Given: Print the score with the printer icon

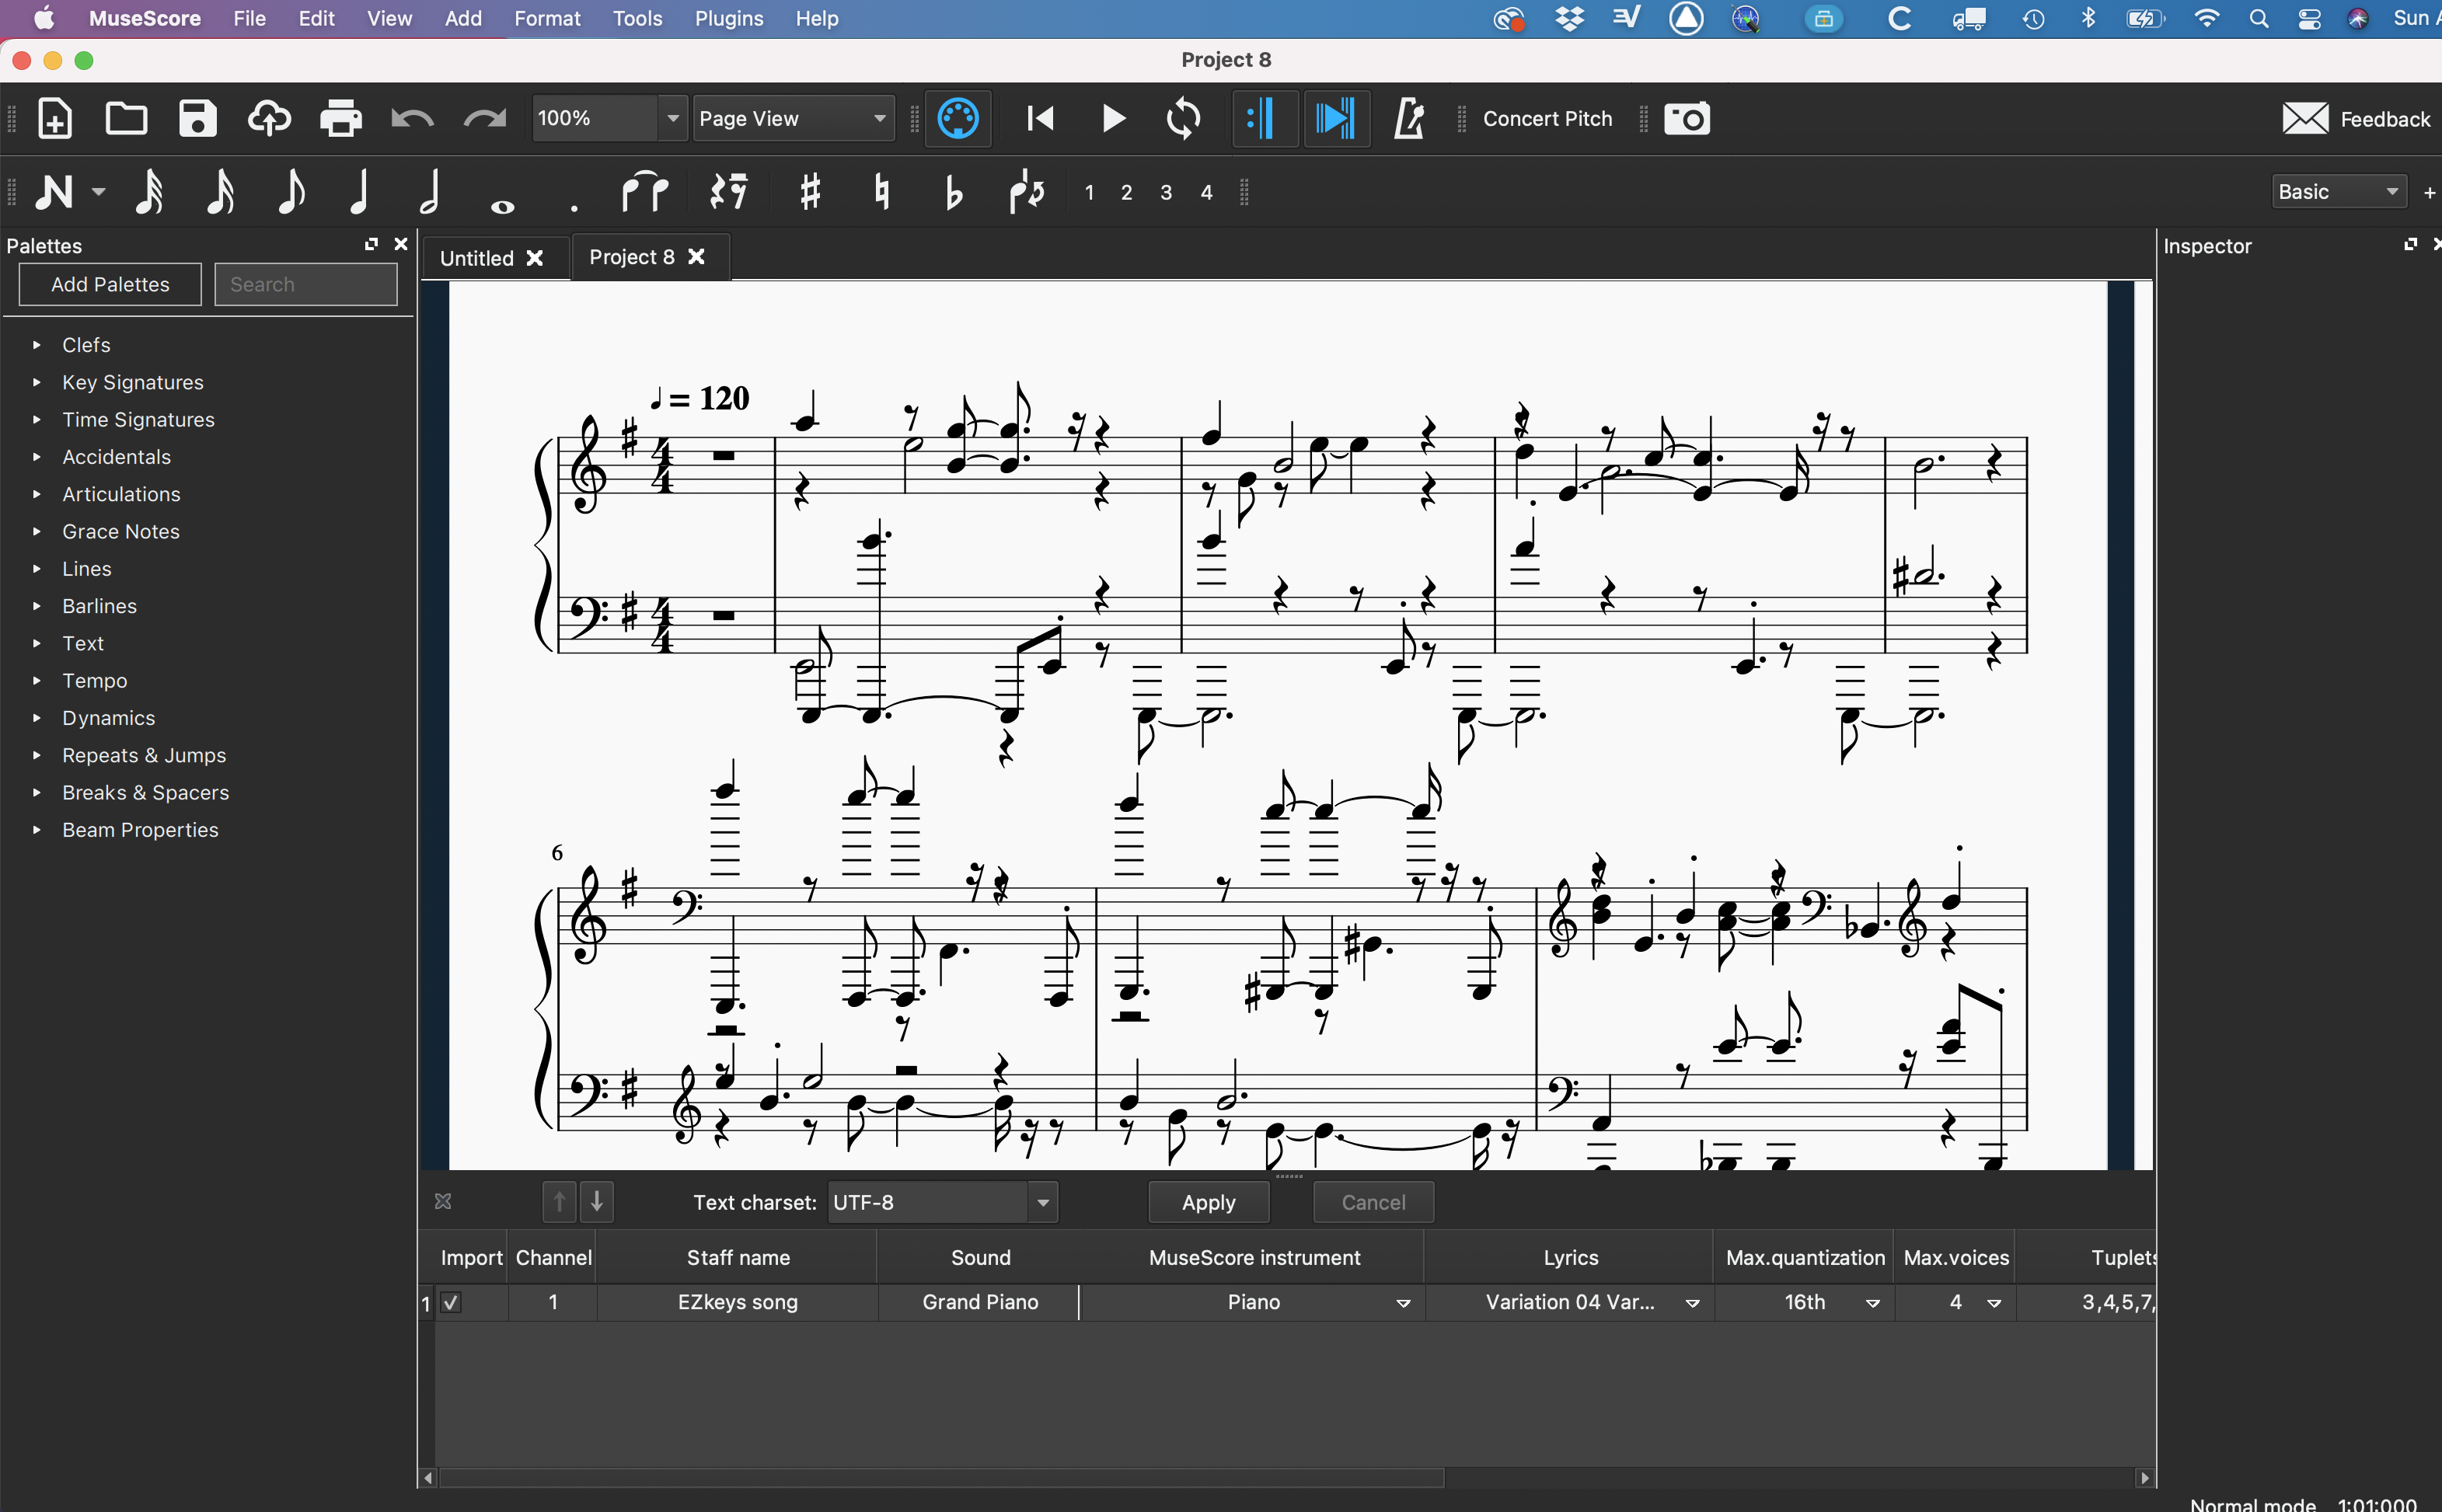Looking at the screenshot, I should [341, 119].
